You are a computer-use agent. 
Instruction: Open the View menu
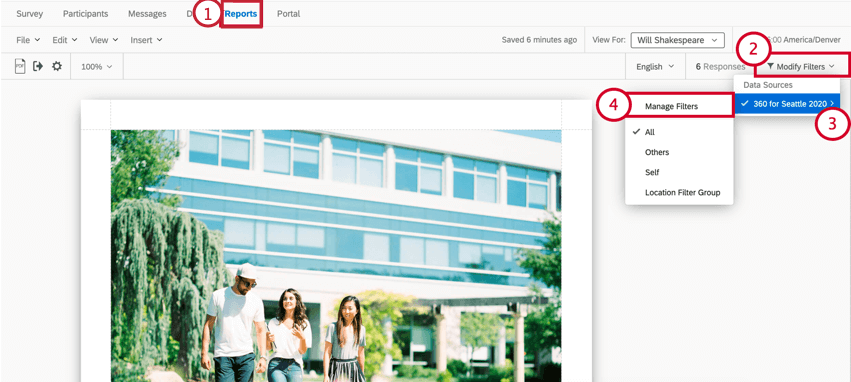104,40
